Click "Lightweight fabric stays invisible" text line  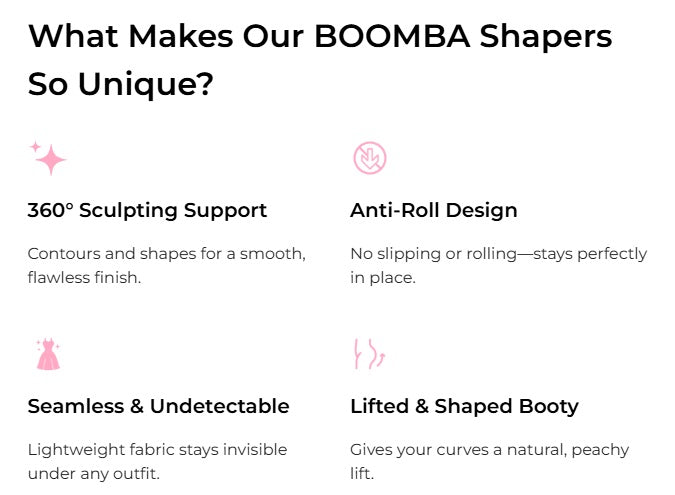157,450
